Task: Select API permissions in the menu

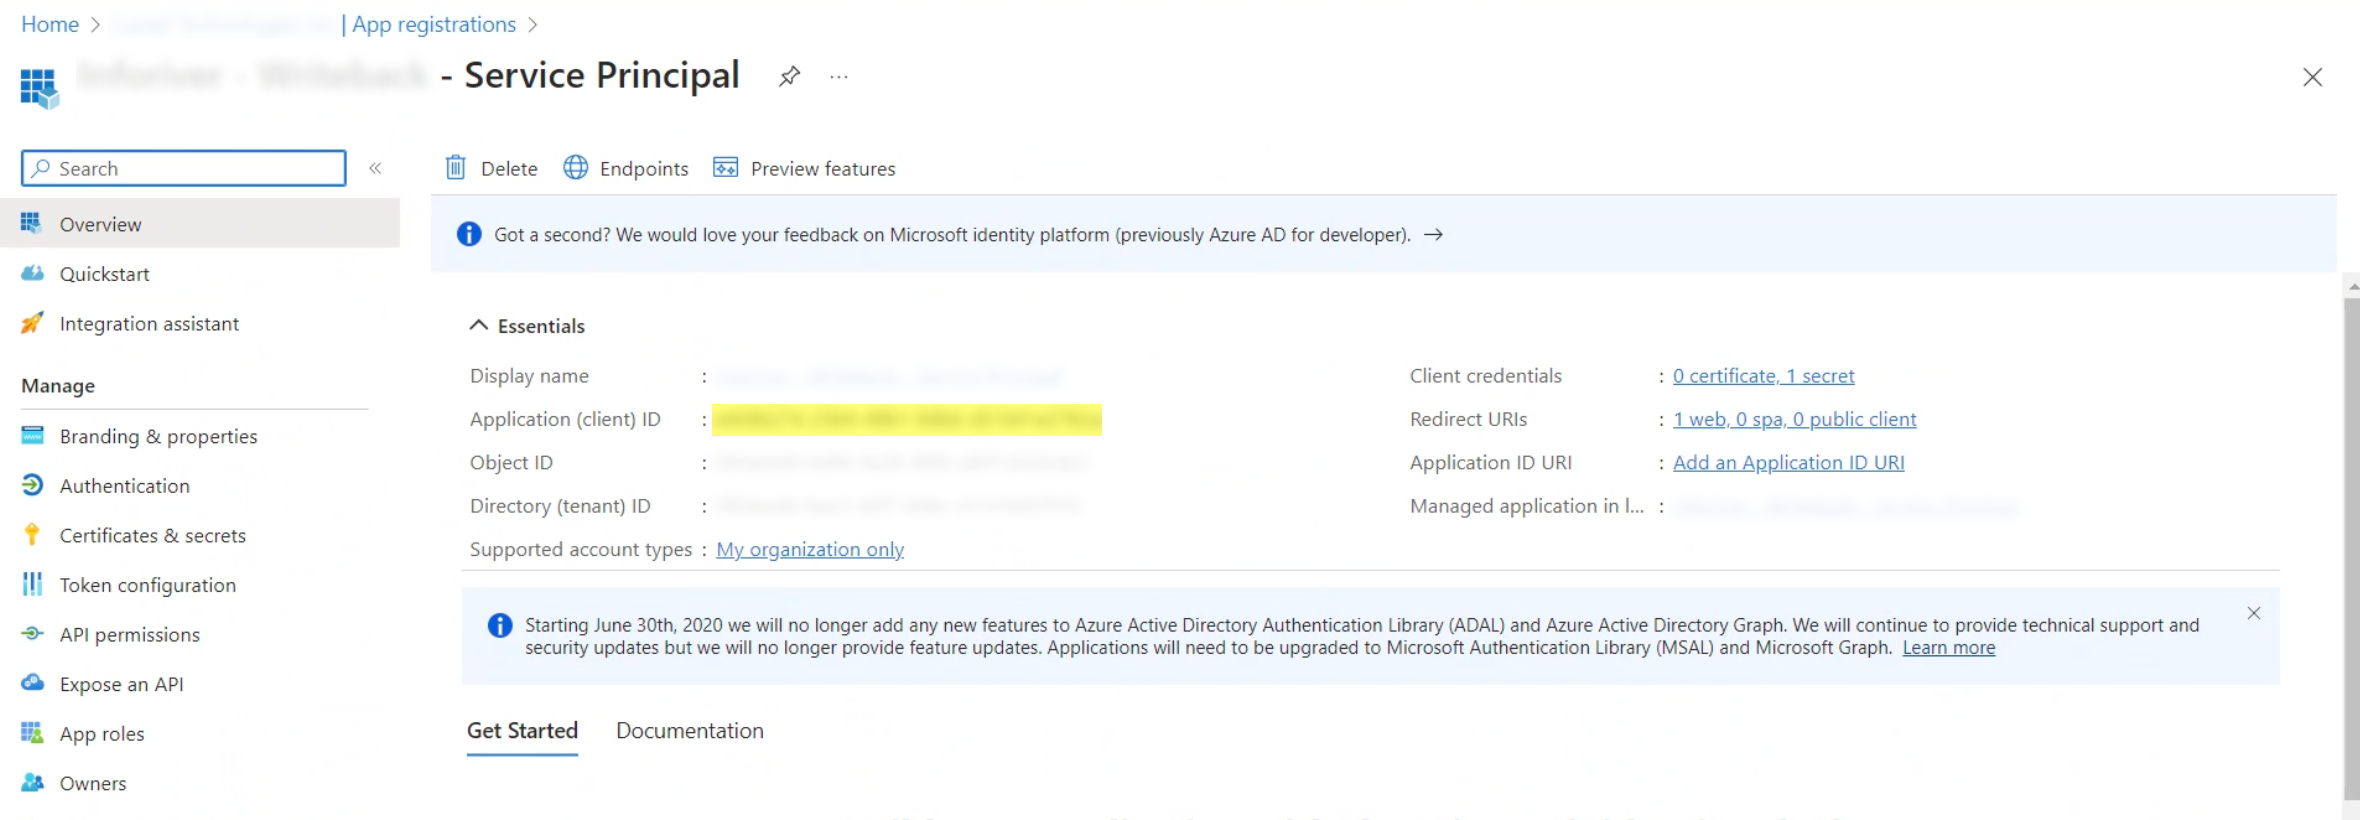Action: [129, 635]
